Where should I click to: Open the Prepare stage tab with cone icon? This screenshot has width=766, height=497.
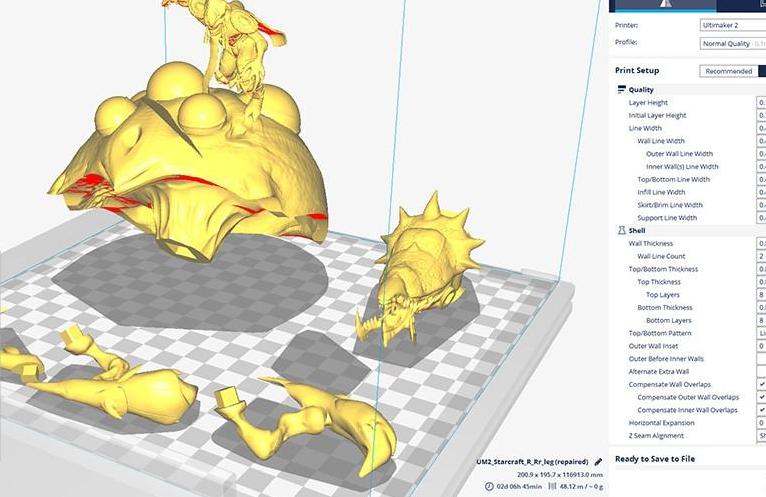click(x=665, y=5)
